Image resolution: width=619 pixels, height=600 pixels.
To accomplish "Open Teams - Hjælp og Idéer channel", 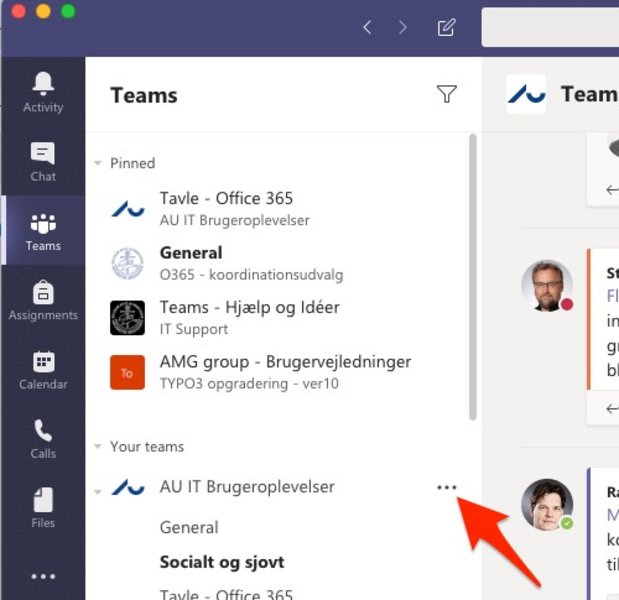I will [280, 318].
